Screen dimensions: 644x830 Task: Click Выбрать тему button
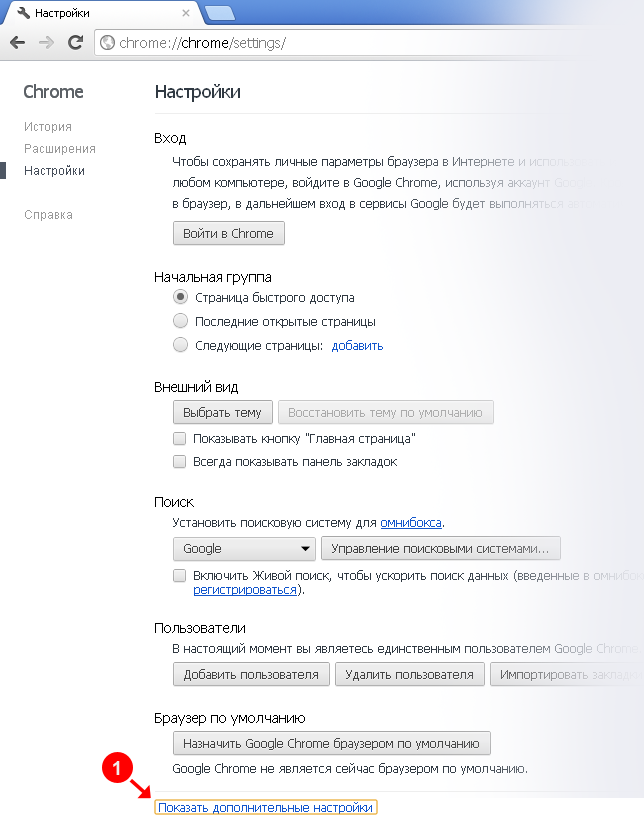point(223,412)
